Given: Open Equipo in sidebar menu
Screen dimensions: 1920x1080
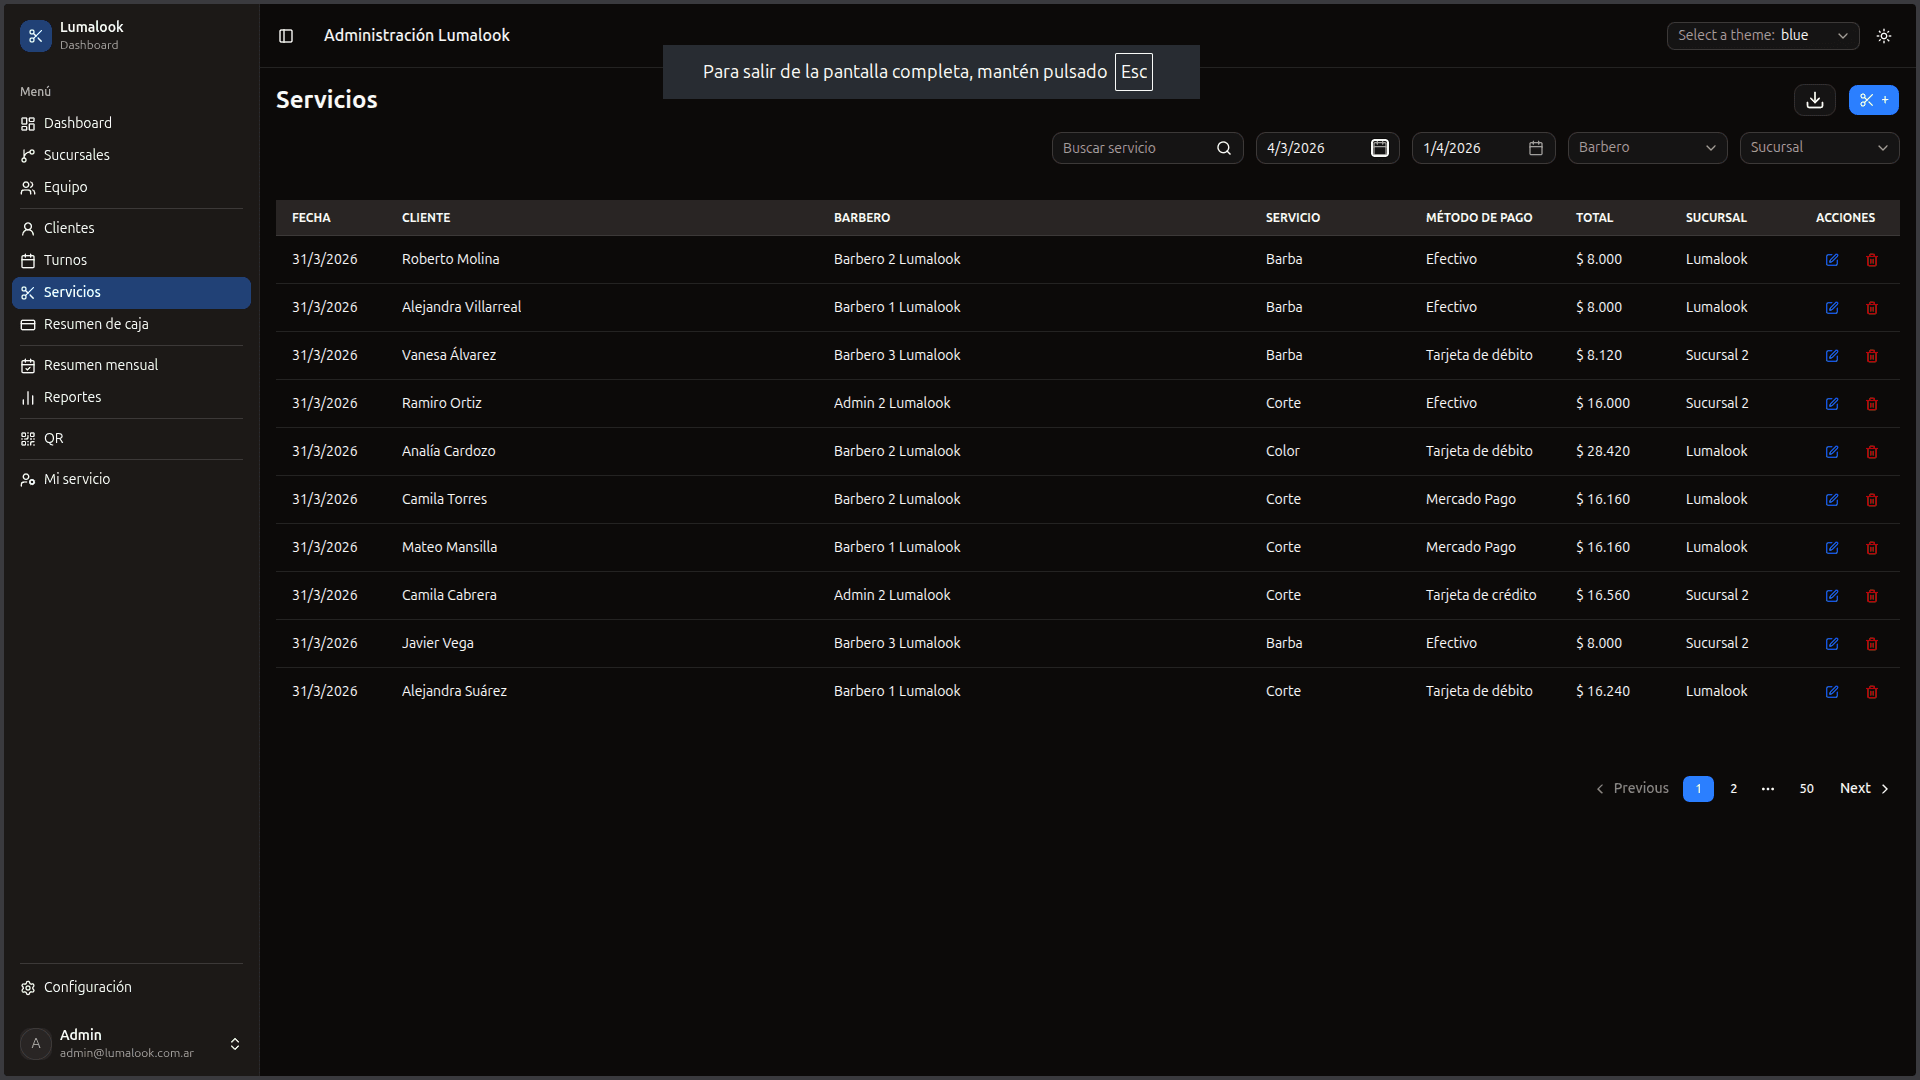Looking at the screenshot, I should [x=131, y=187].
